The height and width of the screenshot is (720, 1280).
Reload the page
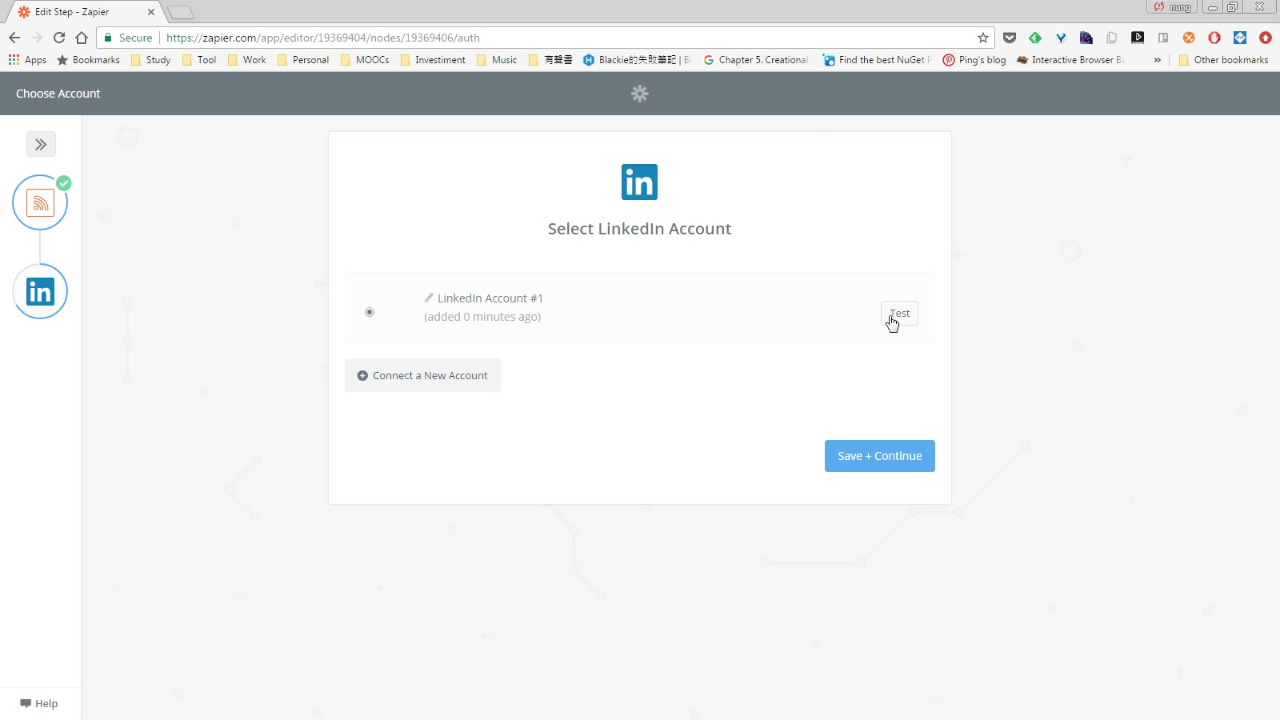coord(59,38)
